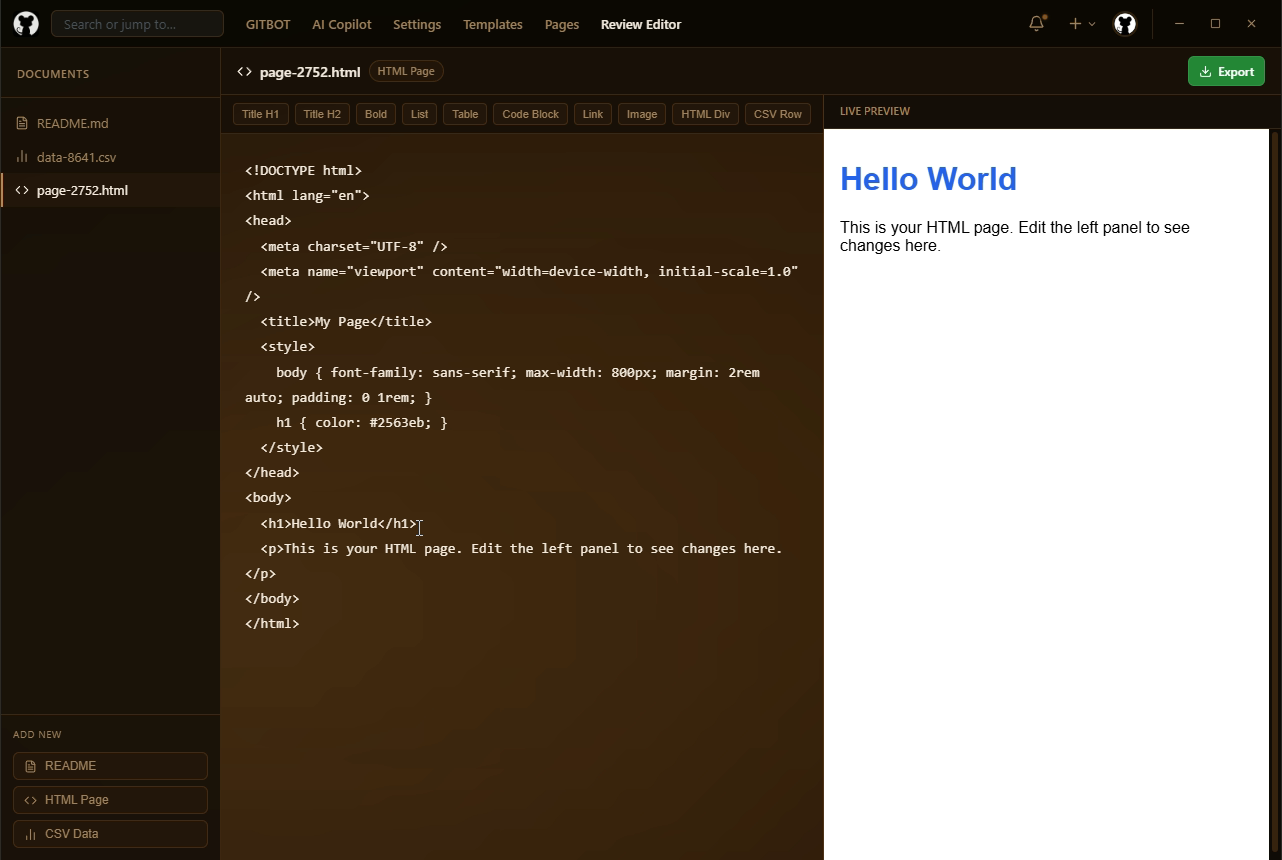The image size is (1282, 860).
Task: Toggle Bold formatting in the editor toolbar
Action: pyautogui.click(x=375, y=114)
